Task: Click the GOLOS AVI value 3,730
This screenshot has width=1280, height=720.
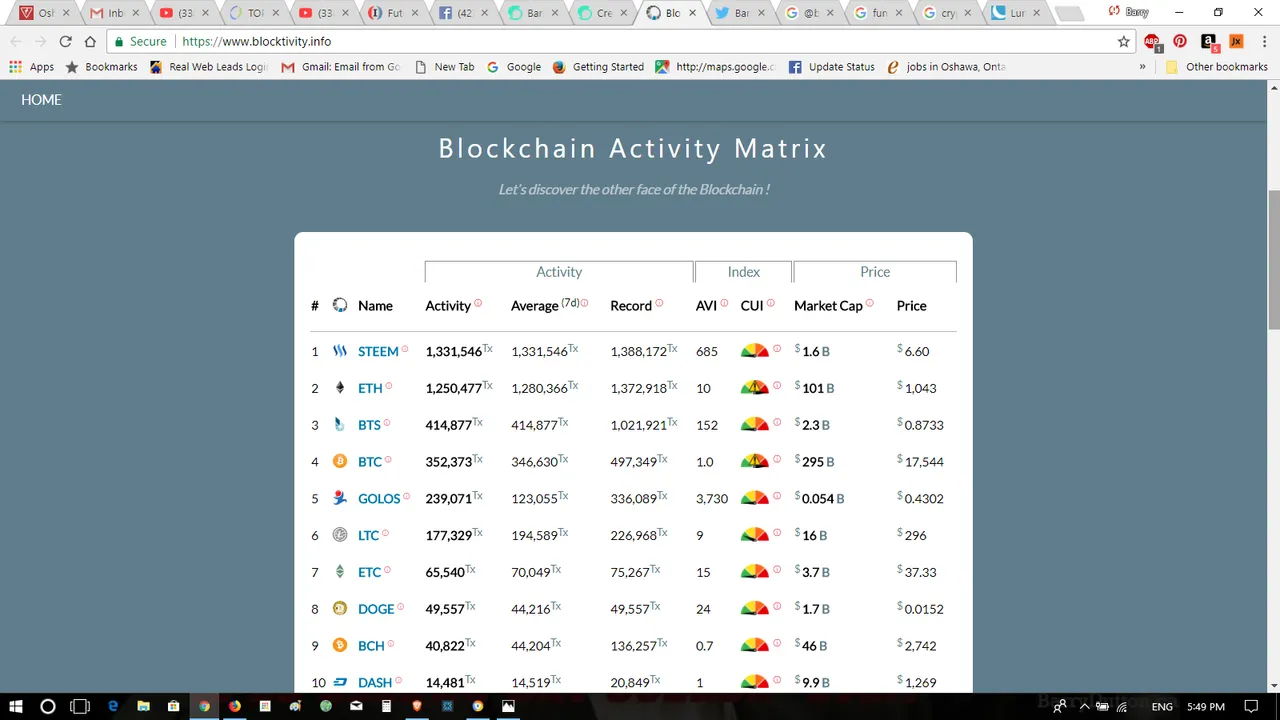Action: point(712,499)
